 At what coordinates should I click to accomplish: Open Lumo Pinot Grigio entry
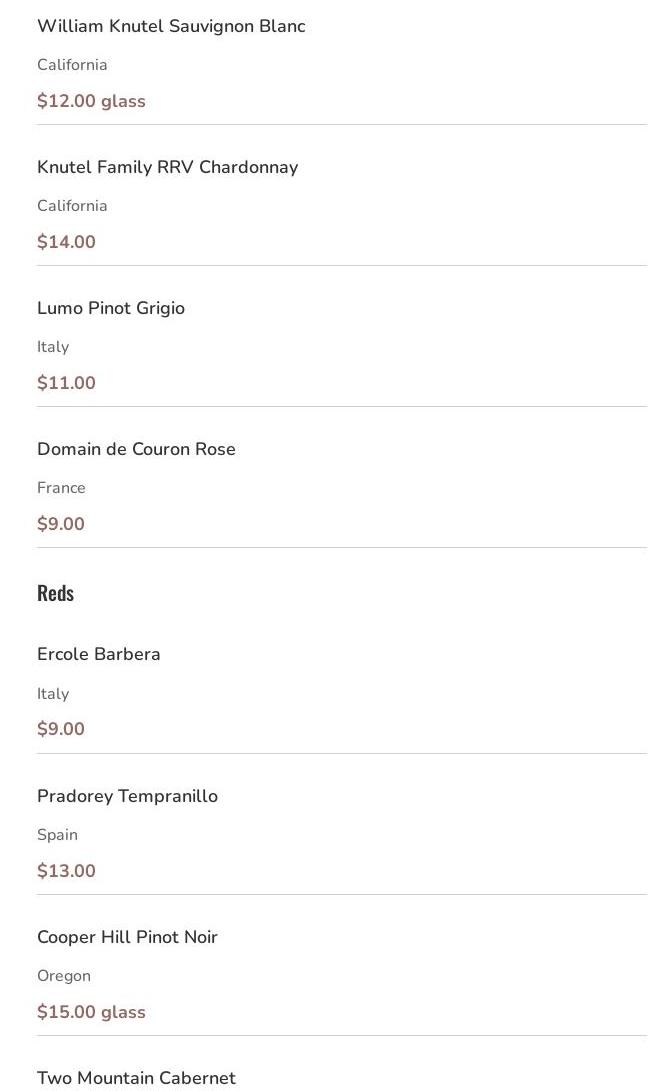tap(111, 309)
